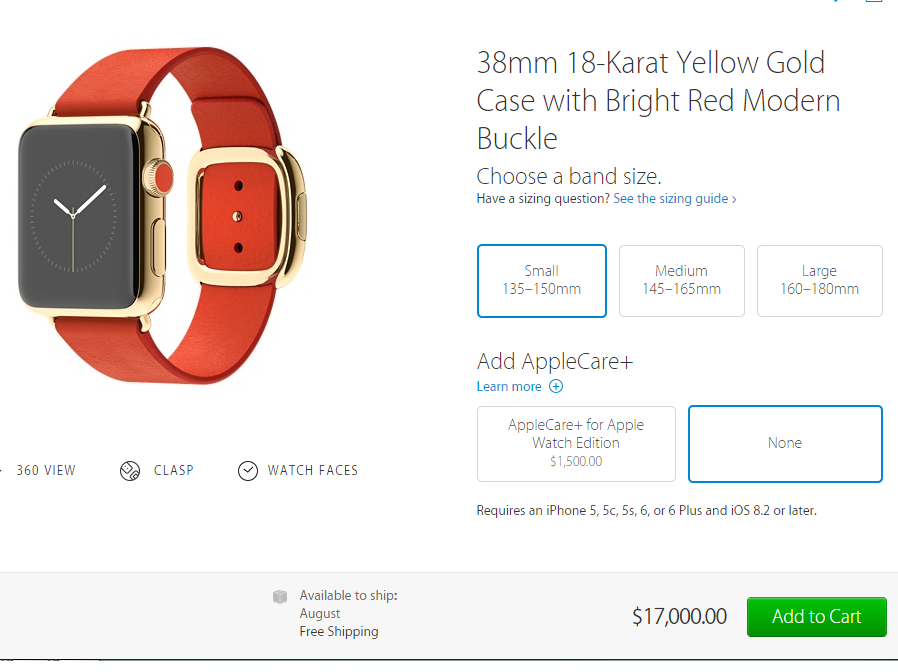Click the Add to Cart button
Screen dimensions: 898x672
pyautogui.click(x=817, y=617)
